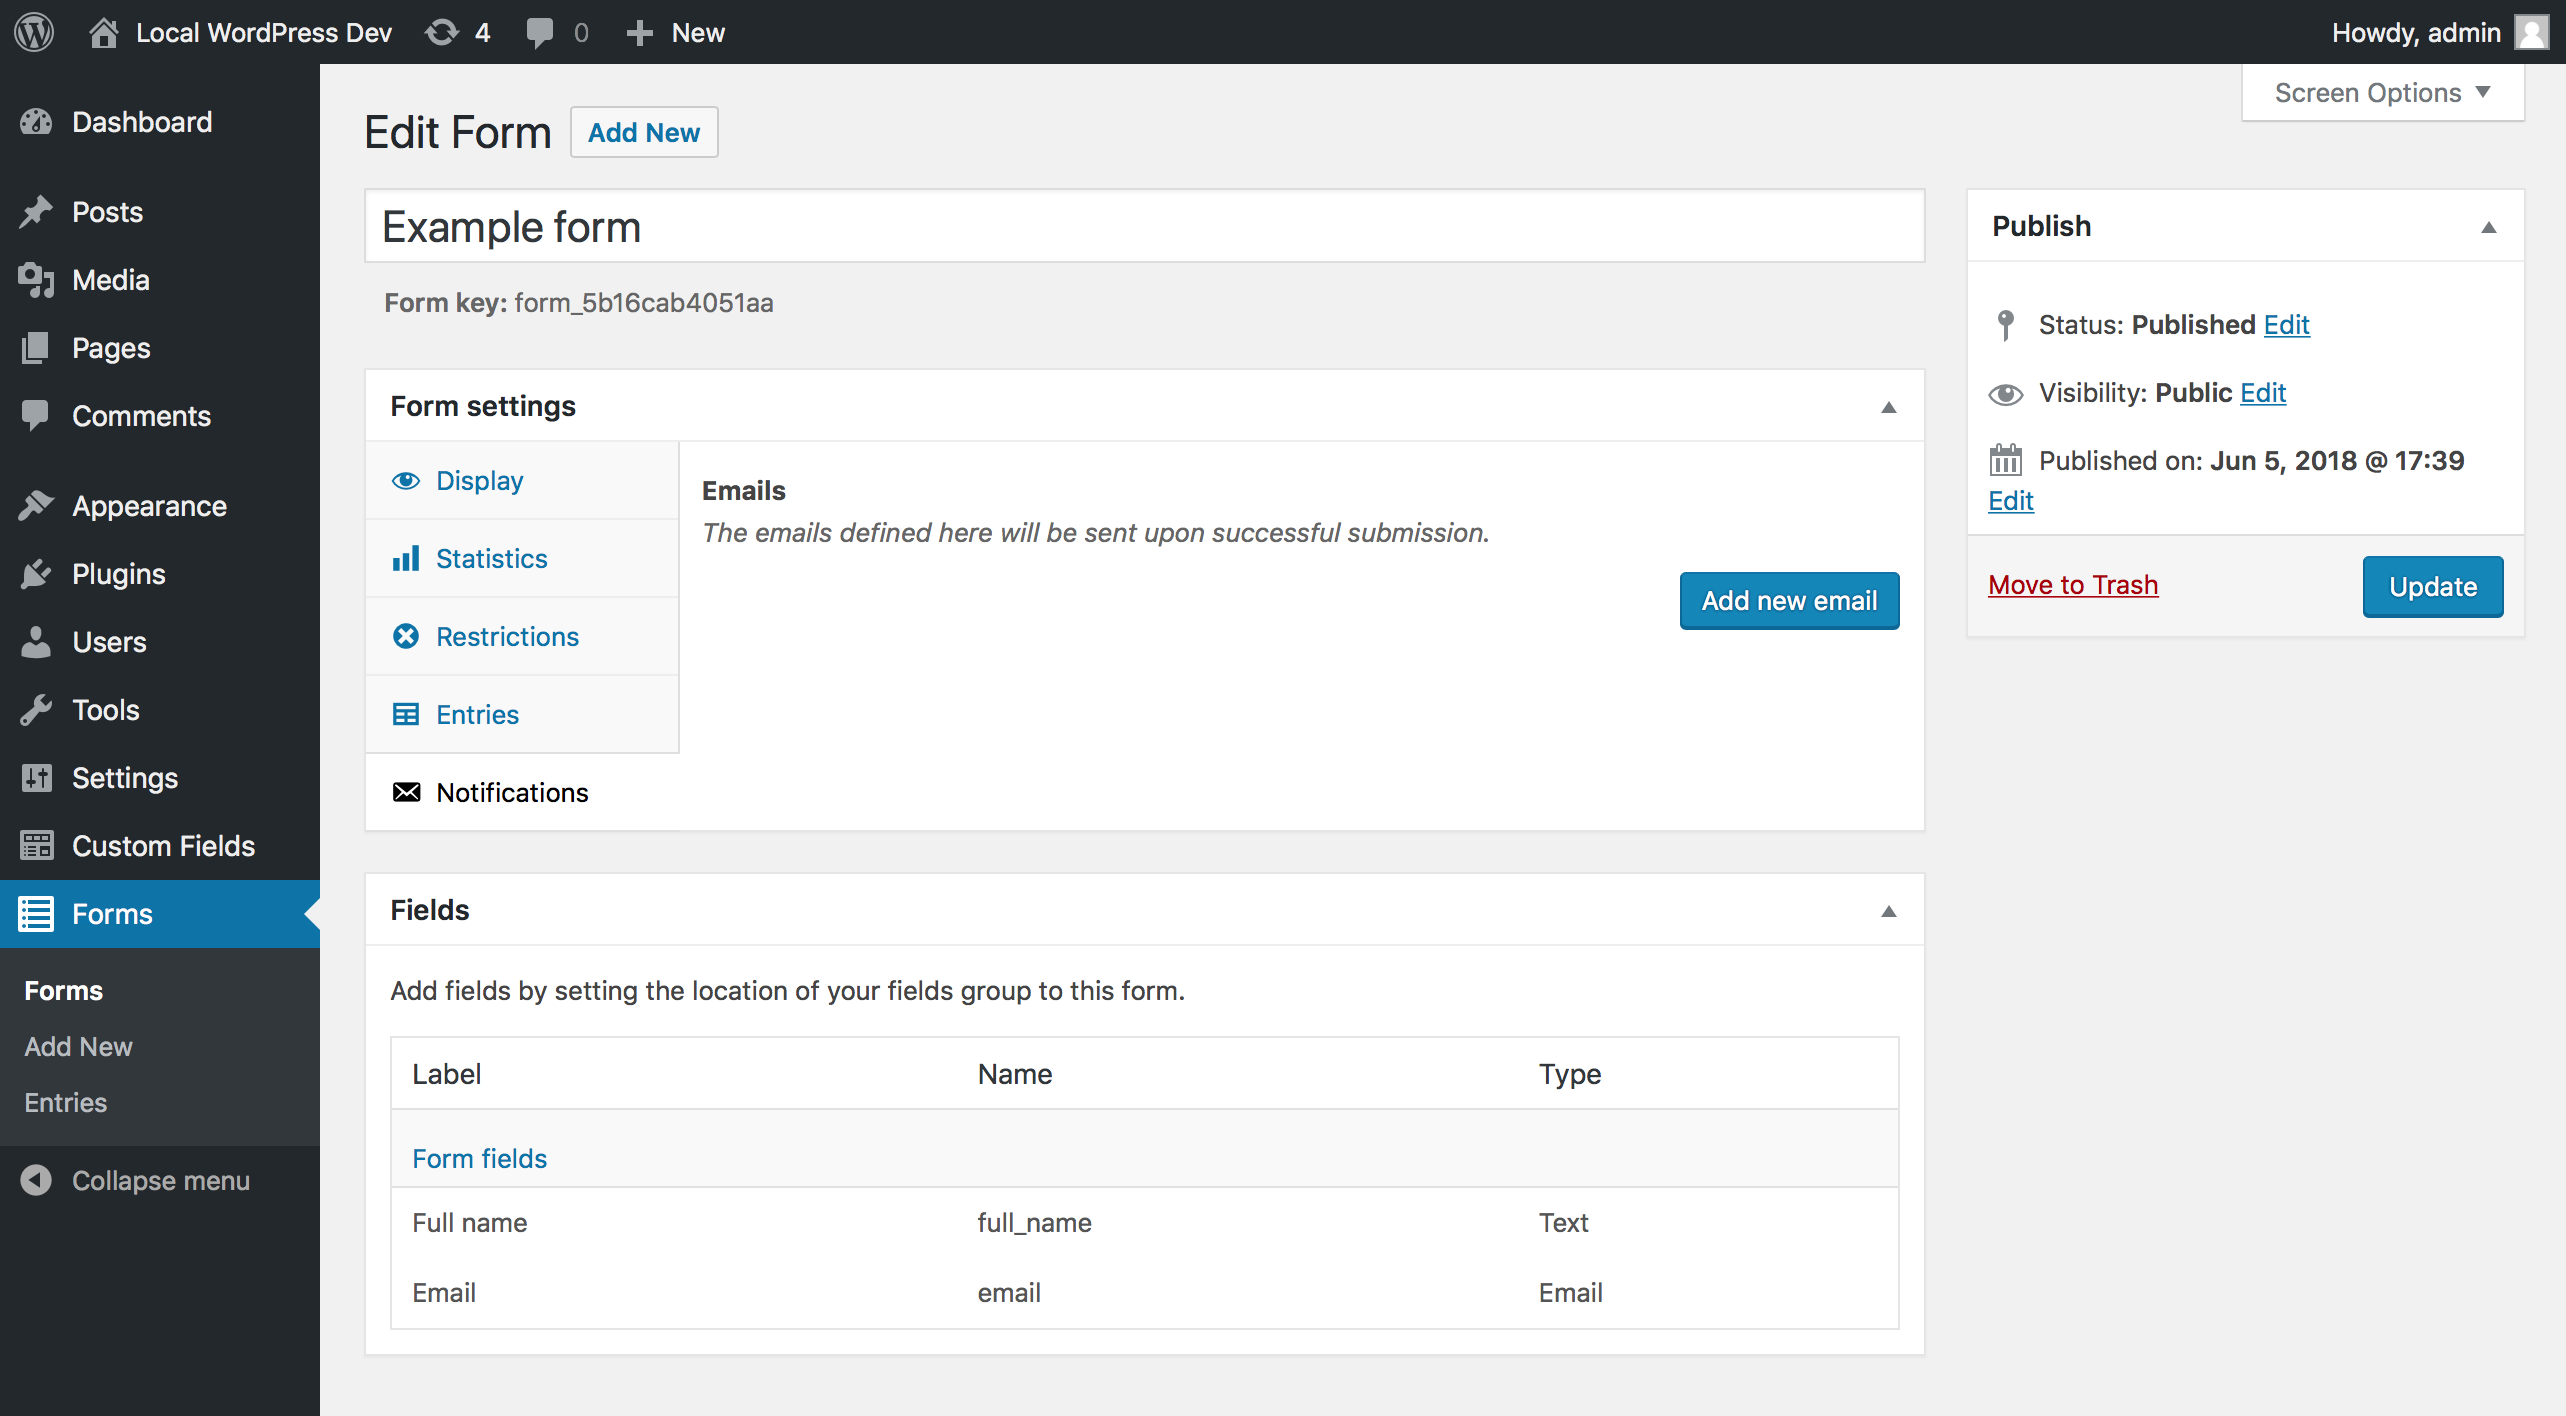Screen dimensions: 2566x1416
Task: Click the Example form title field
Action: 1144,227
